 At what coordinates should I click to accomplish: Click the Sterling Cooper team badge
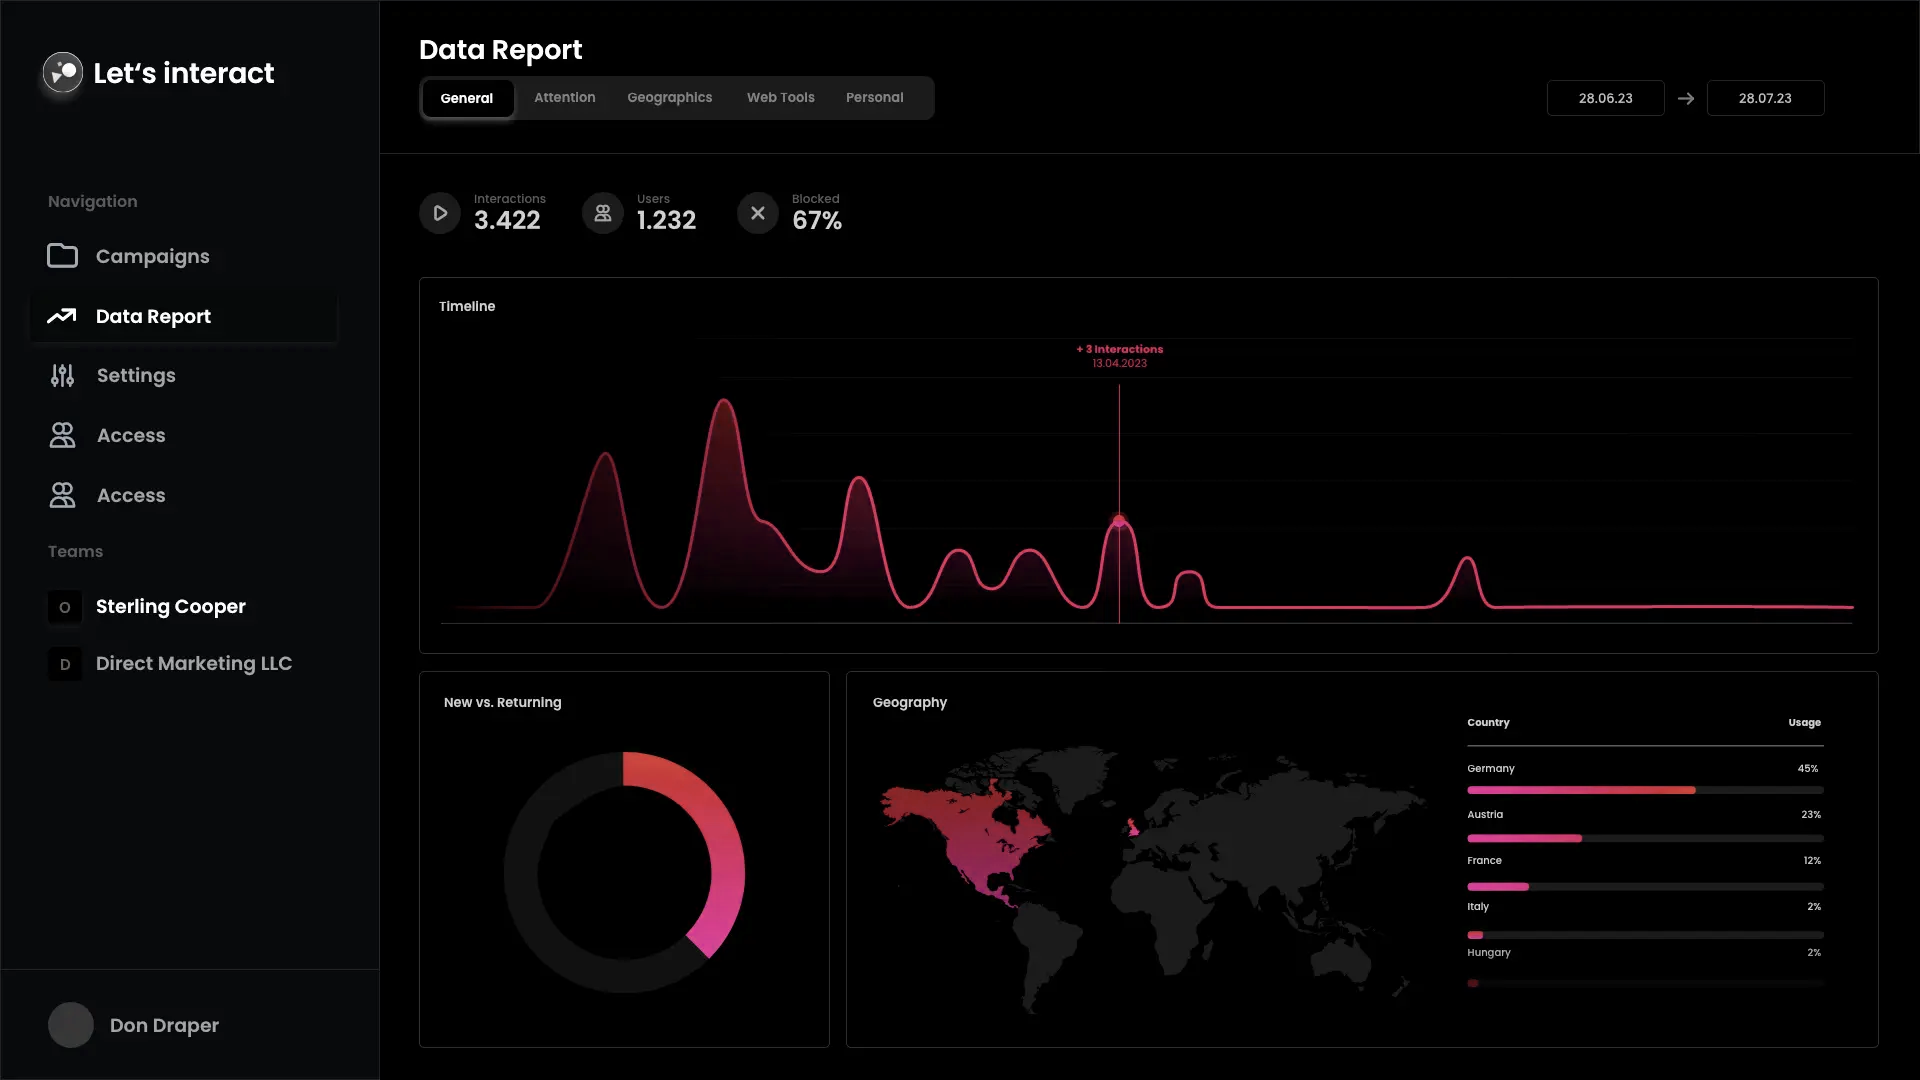point(64,607)
